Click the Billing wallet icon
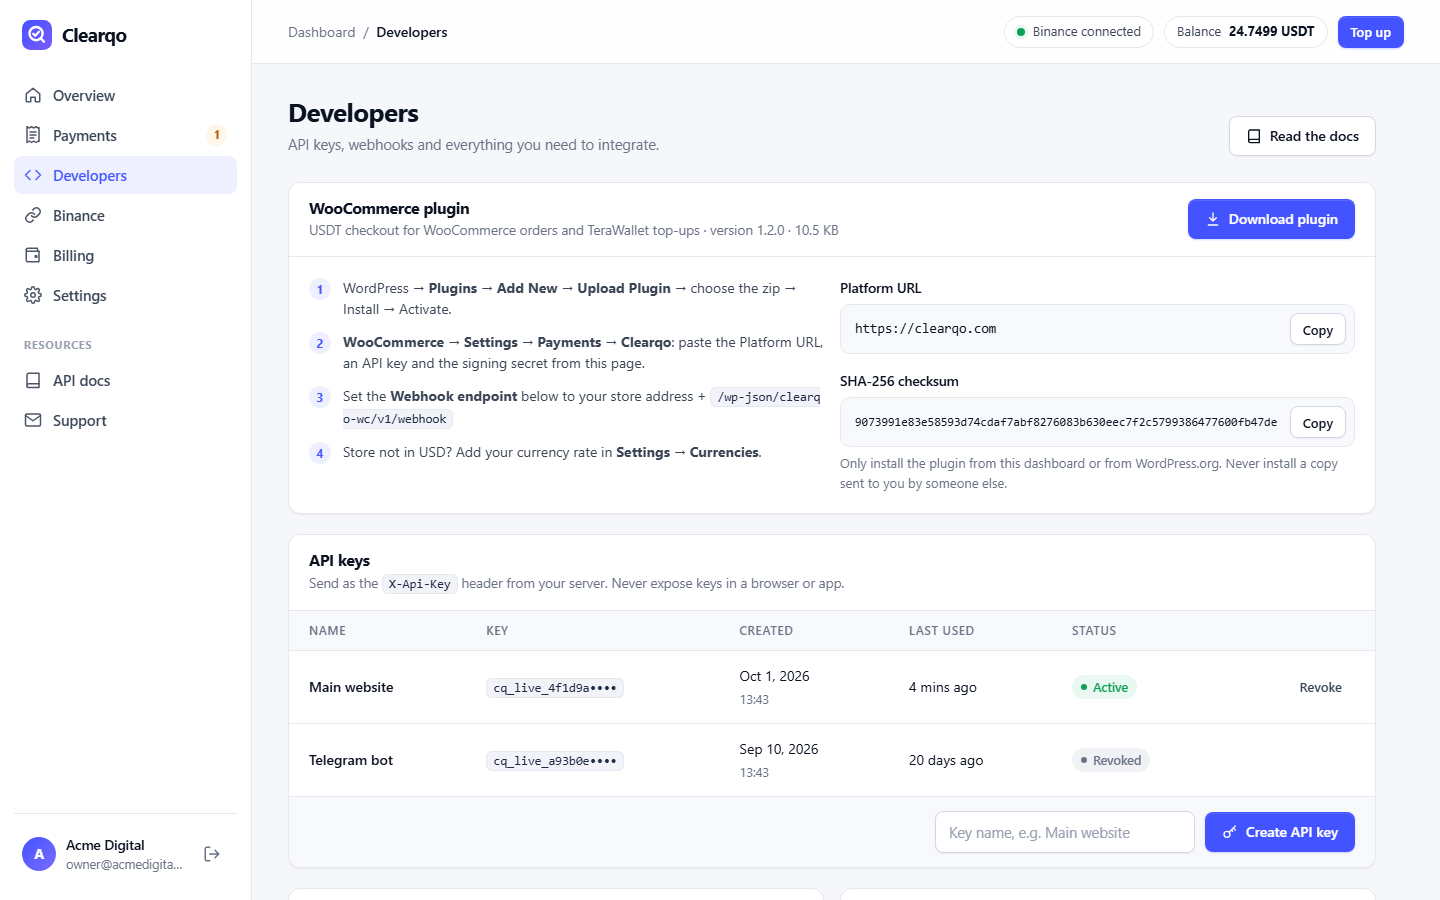 pos(33,255)
